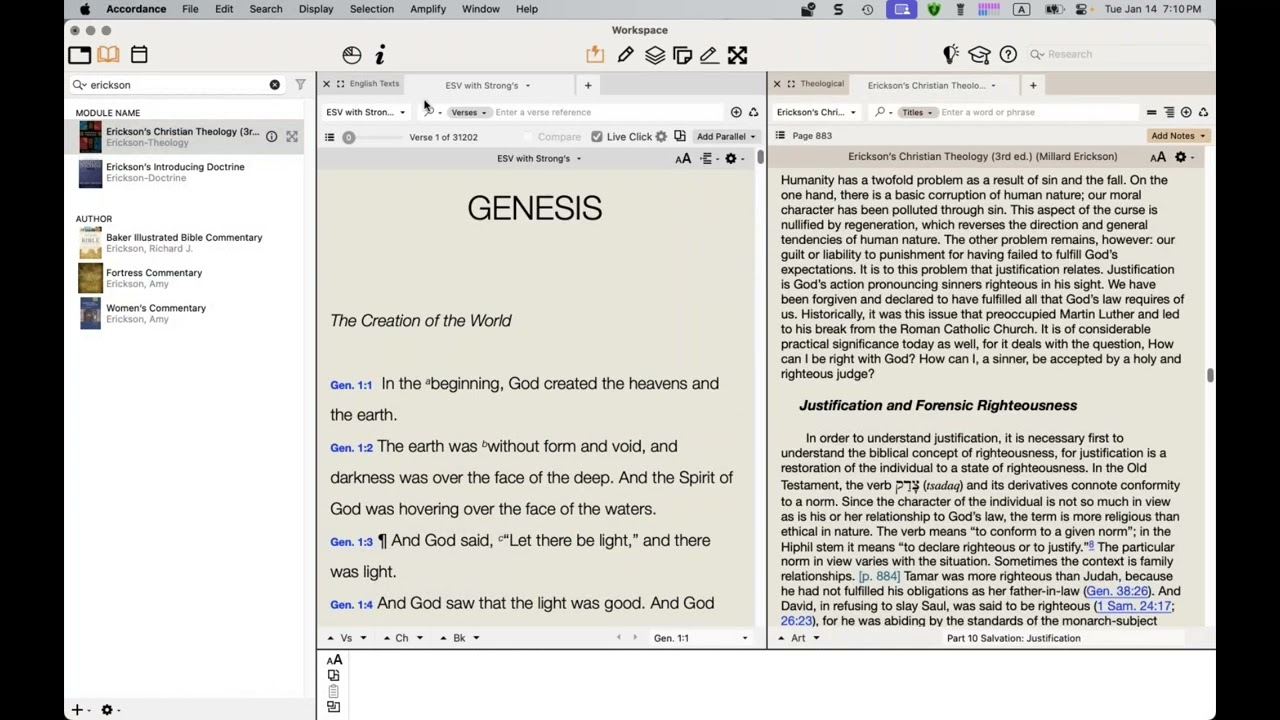This screenshot has width=1280, height=720.
Task: Toggle the Compare checkbox
Action: pos(528,136)
